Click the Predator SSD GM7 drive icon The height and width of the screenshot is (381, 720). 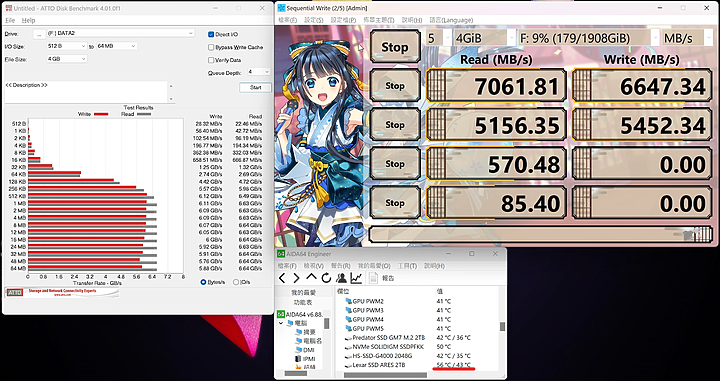[348, 338]
